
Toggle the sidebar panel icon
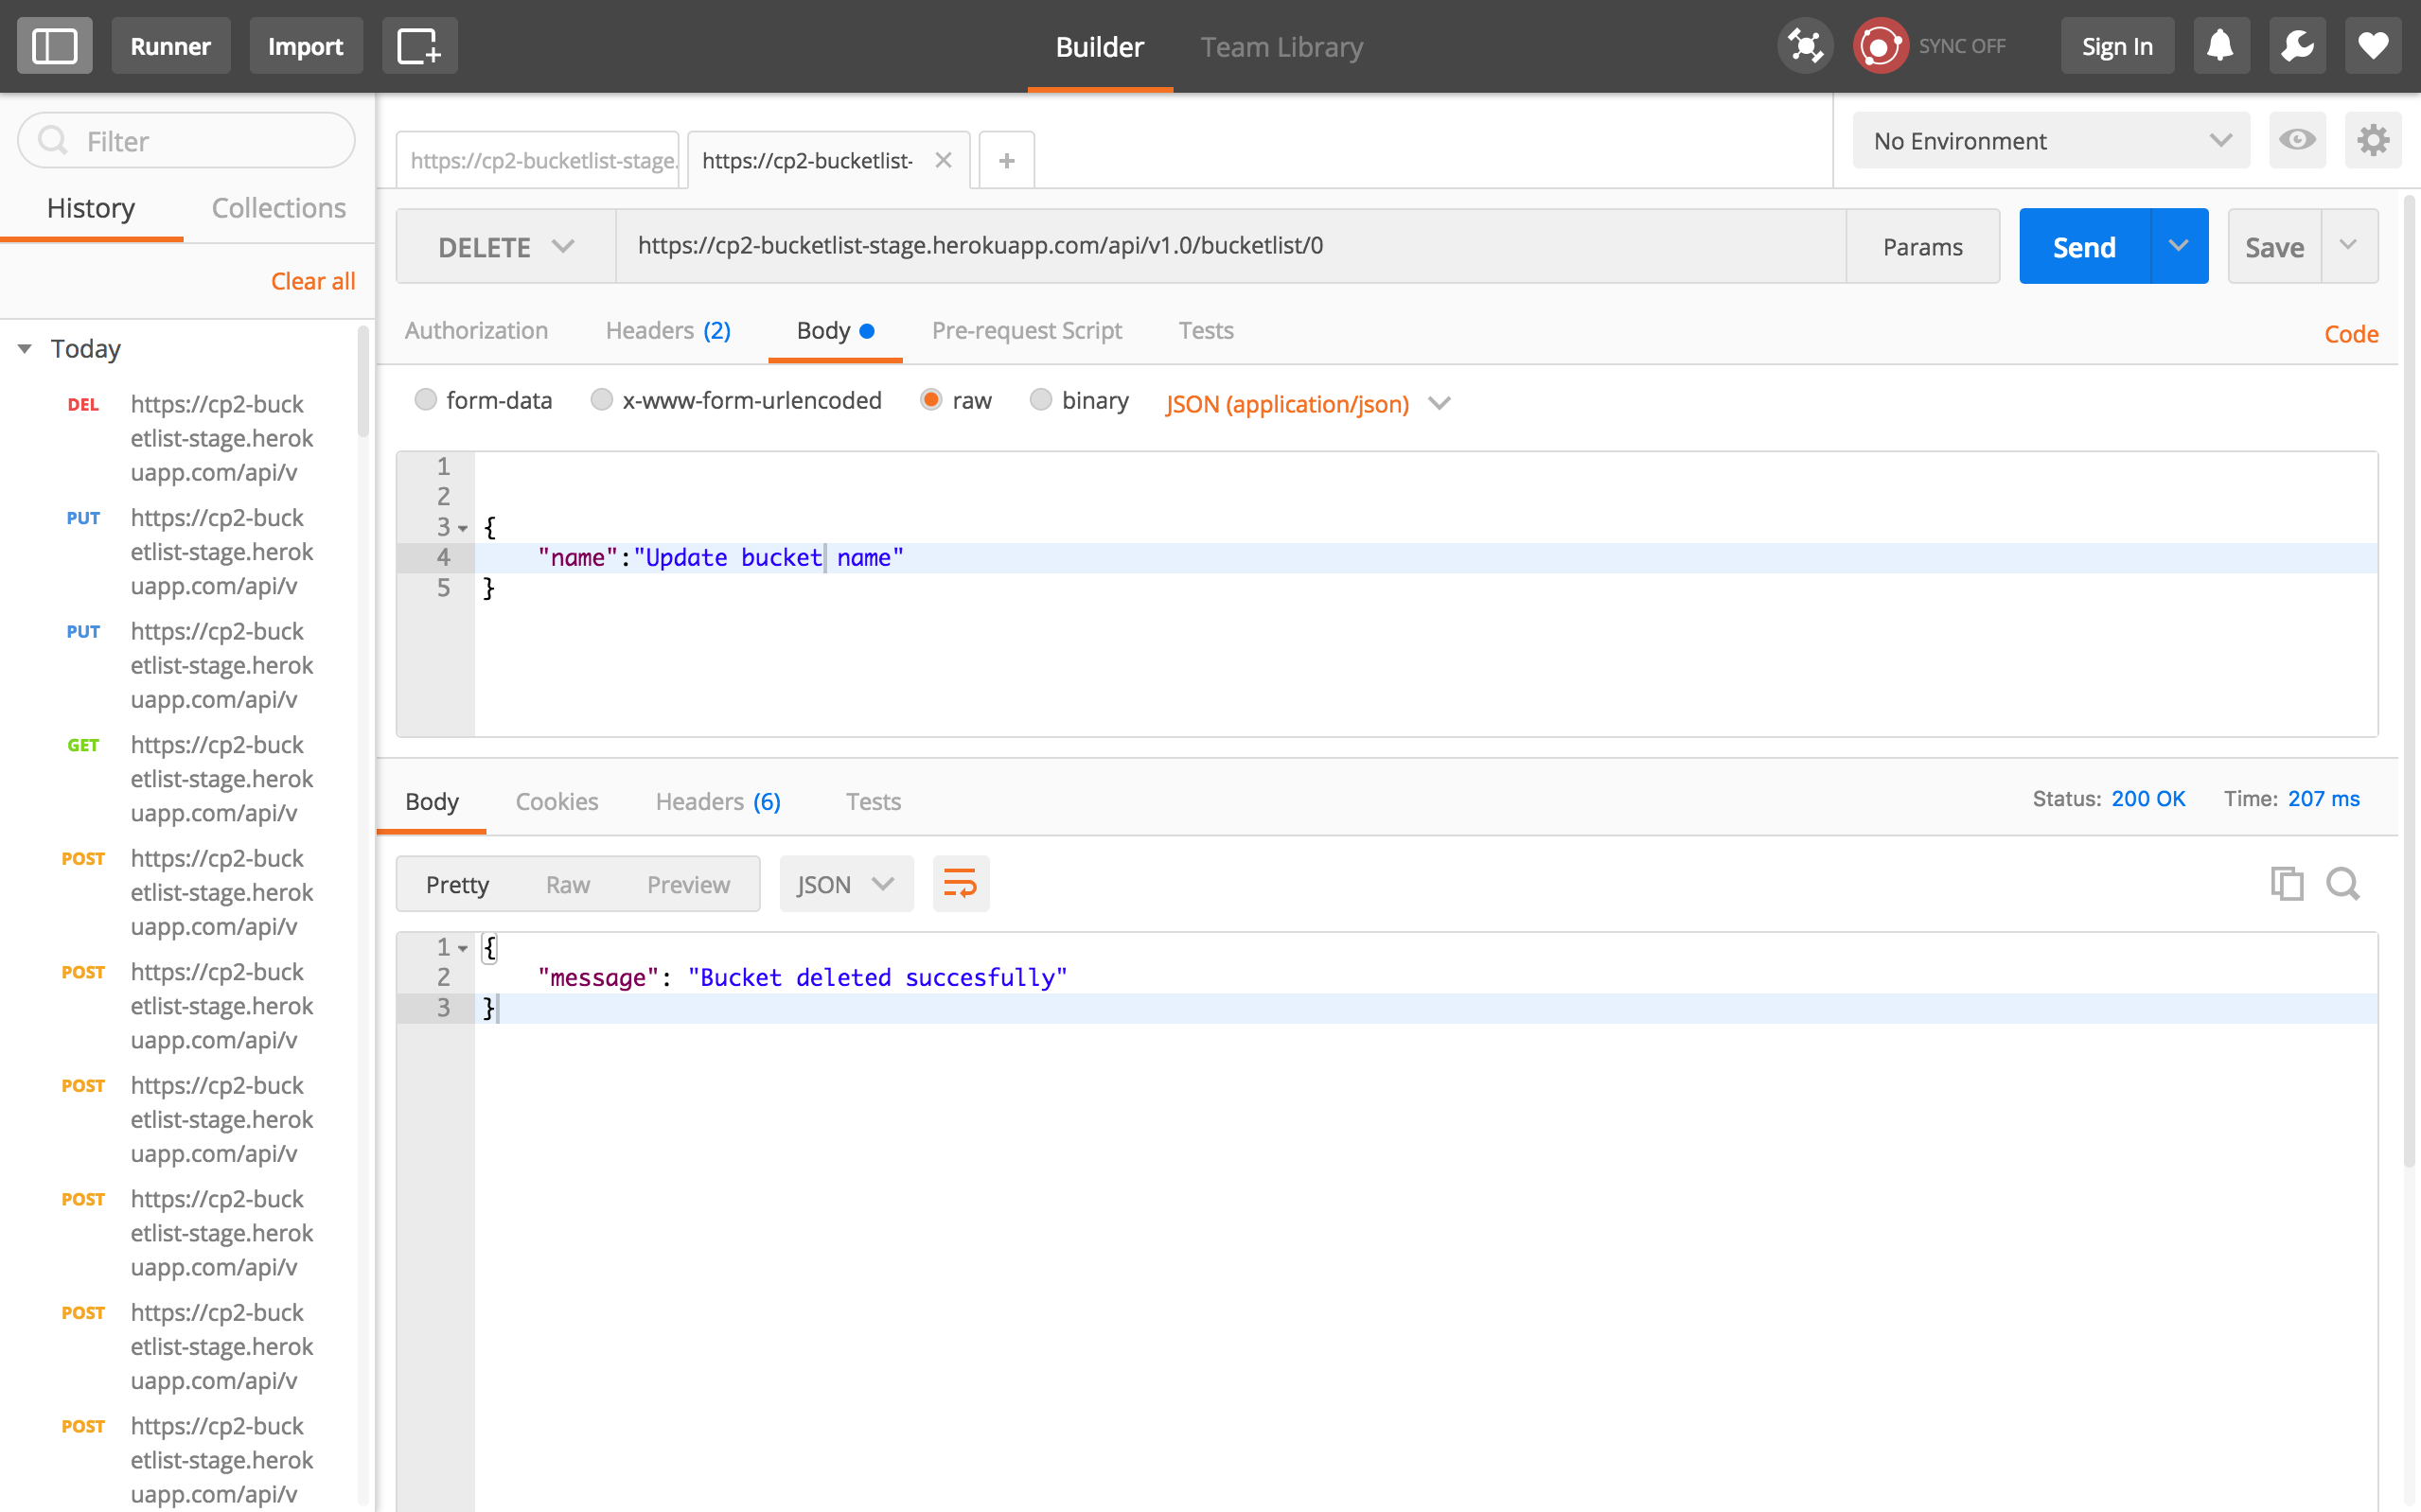coord(54,46)
